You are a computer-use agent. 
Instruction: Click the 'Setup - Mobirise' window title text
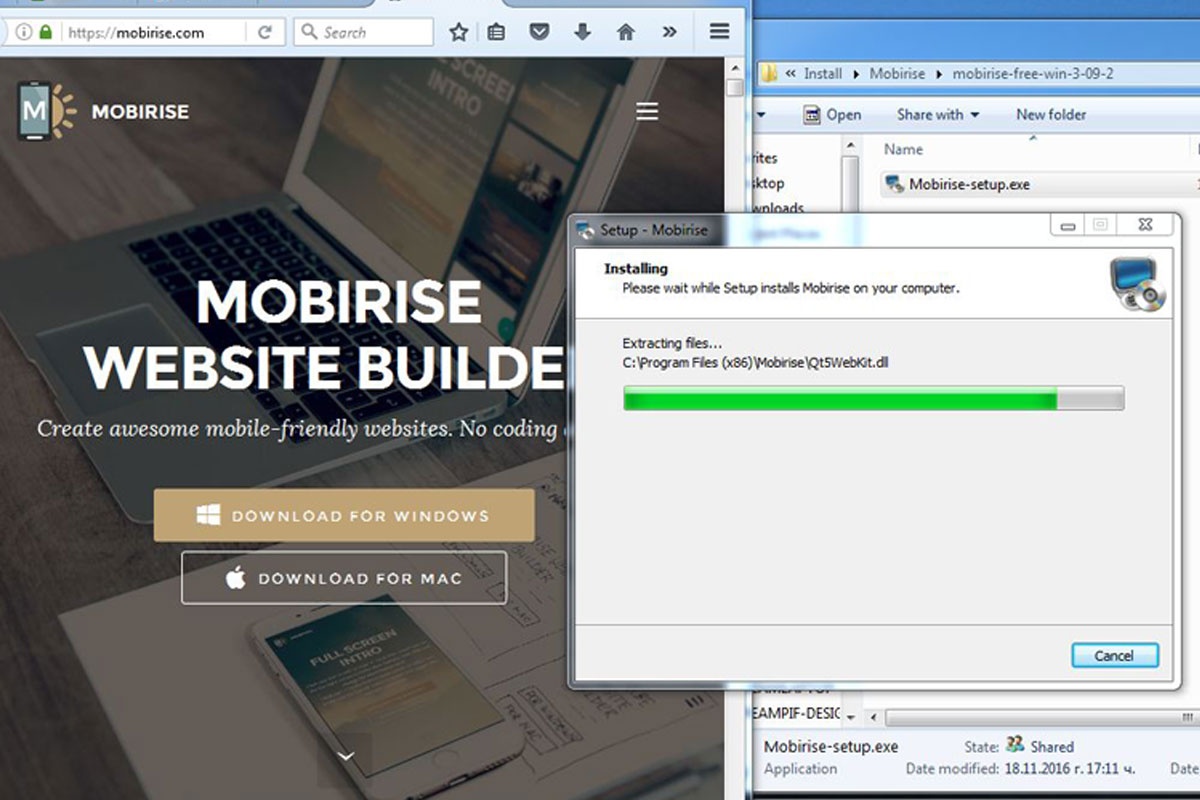[x=653, y=230]
